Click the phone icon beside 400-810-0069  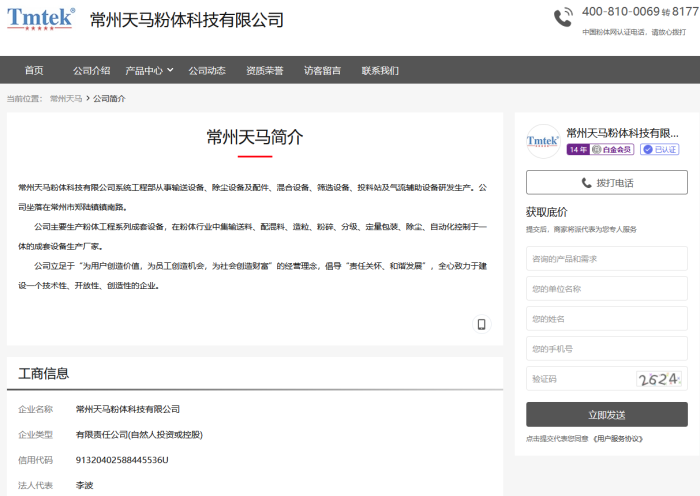point(564,17)
